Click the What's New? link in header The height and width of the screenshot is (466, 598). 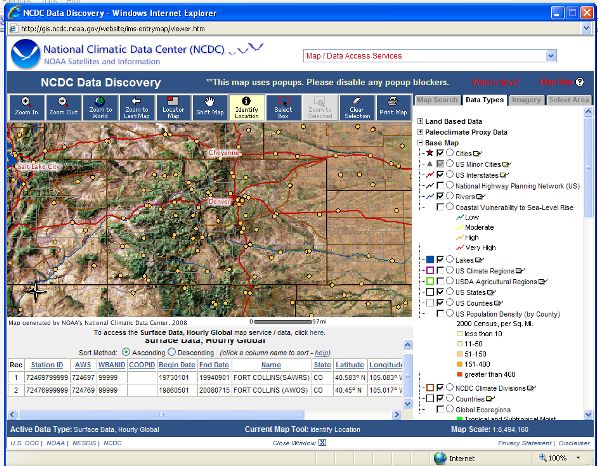tap(495, 82)
